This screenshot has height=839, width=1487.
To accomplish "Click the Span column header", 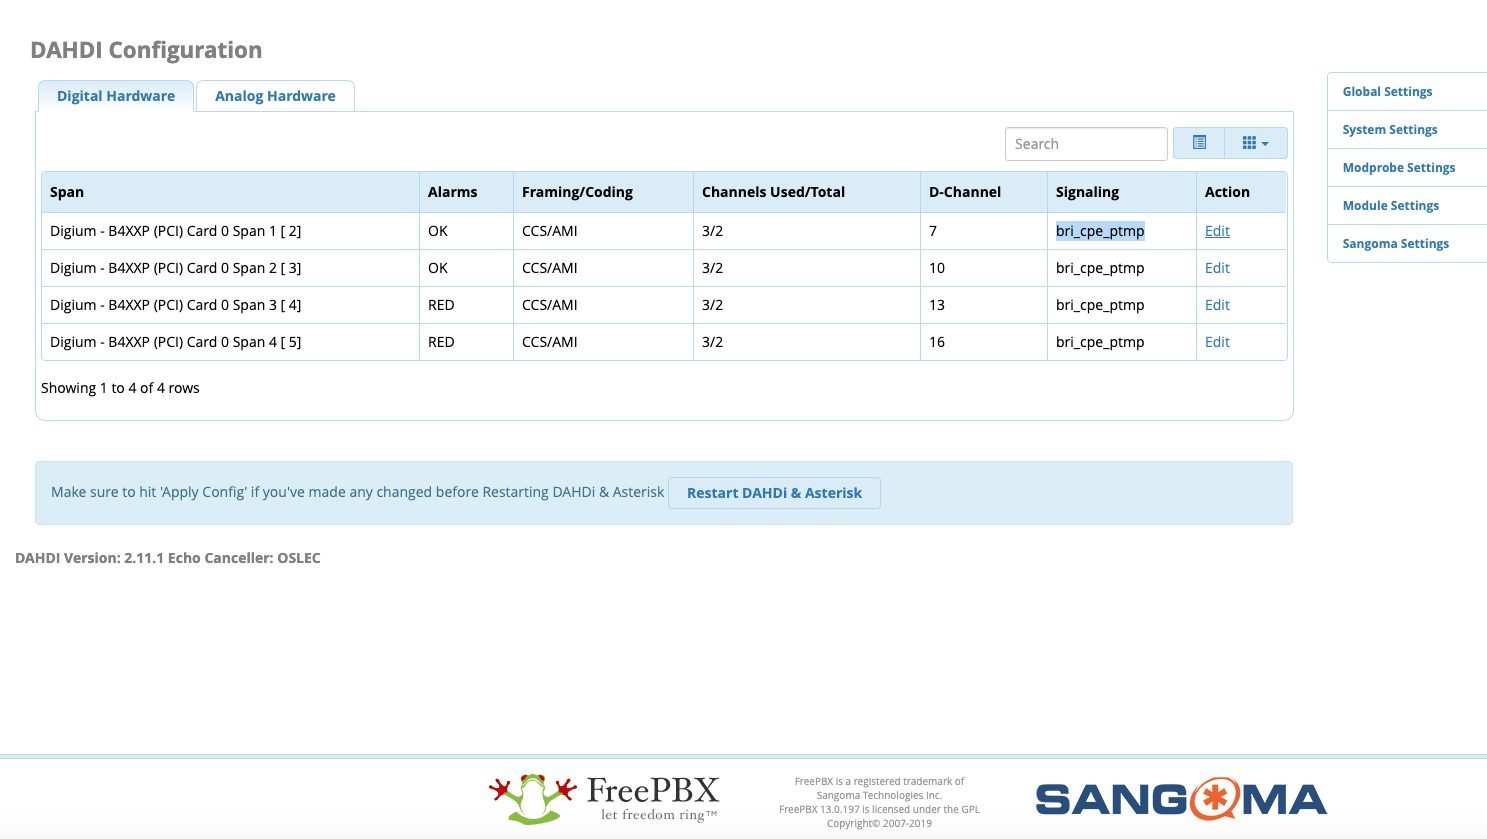I will (67, 192).
